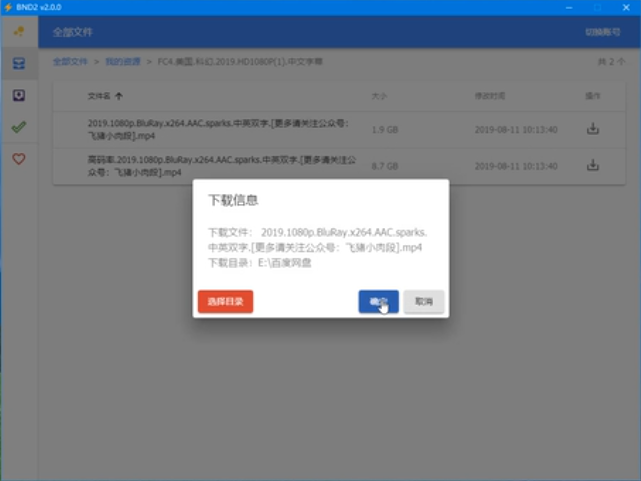This screenshot has height=481, width=641.
Task: Click the BND2 lightning app icon in title bar
Action: 8,7
